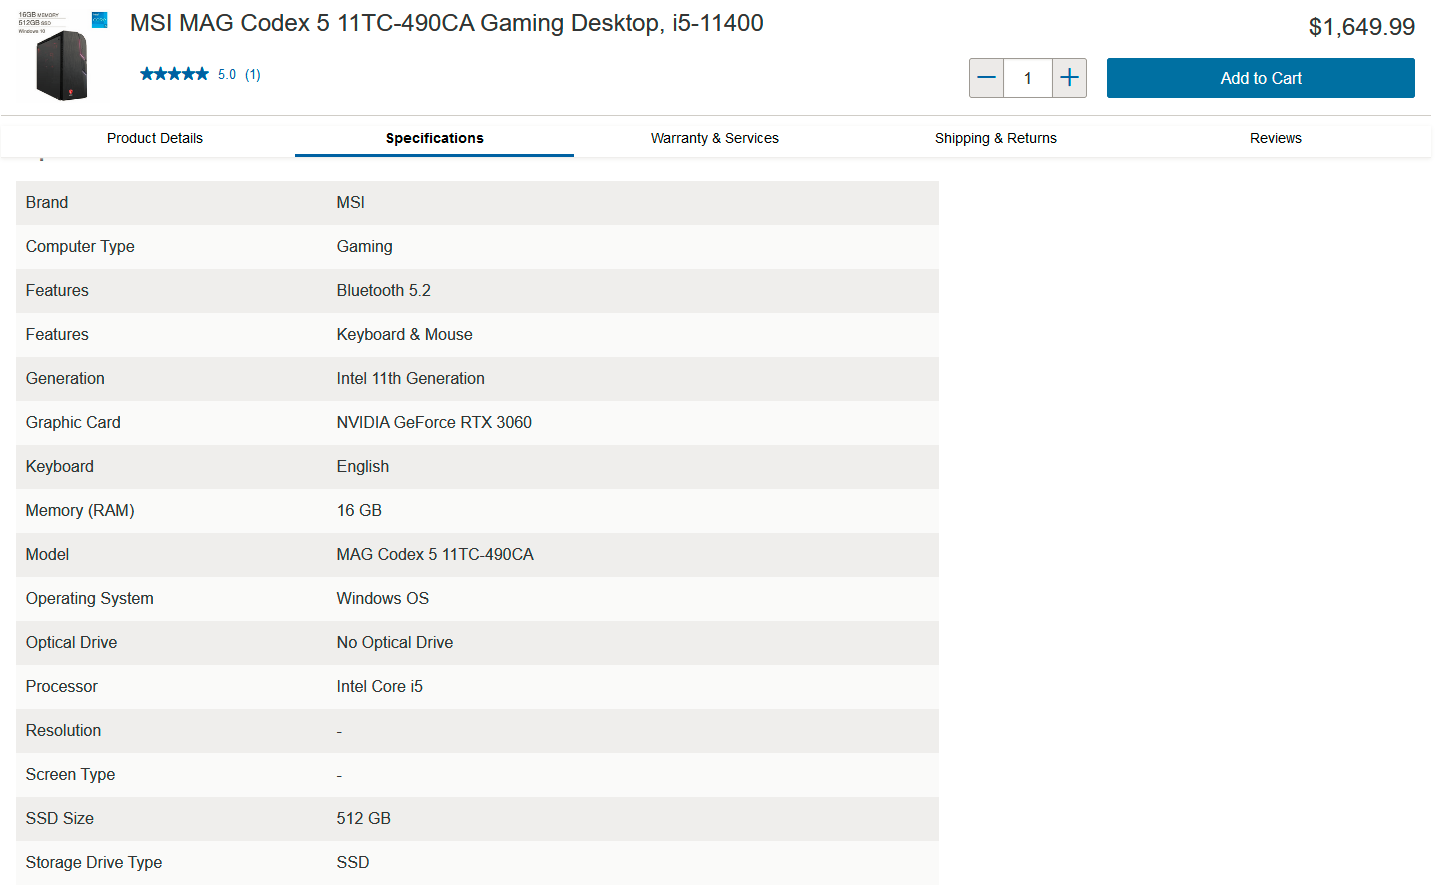
Task: Open the Product Details tab
Action: point(155,138)
